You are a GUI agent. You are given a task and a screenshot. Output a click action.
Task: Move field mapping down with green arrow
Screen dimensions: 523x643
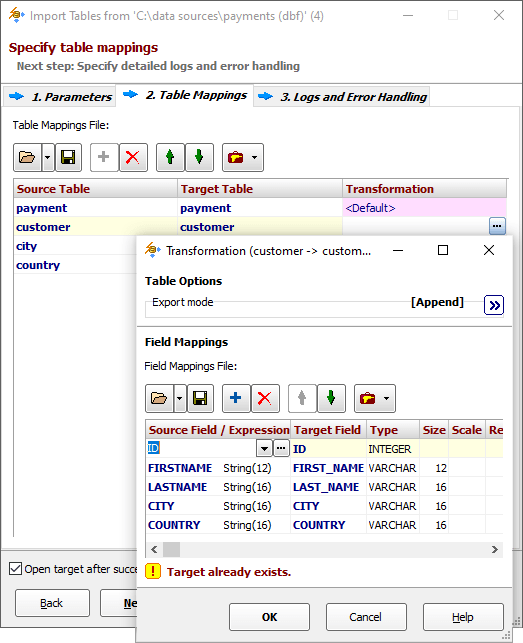(331, 398)
